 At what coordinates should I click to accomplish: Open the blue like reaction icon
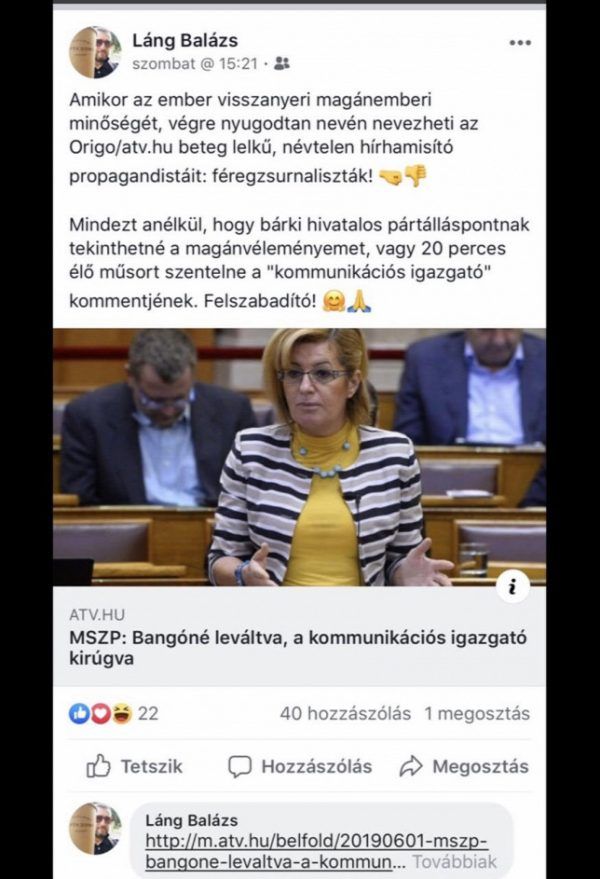(x=79, y=713)
